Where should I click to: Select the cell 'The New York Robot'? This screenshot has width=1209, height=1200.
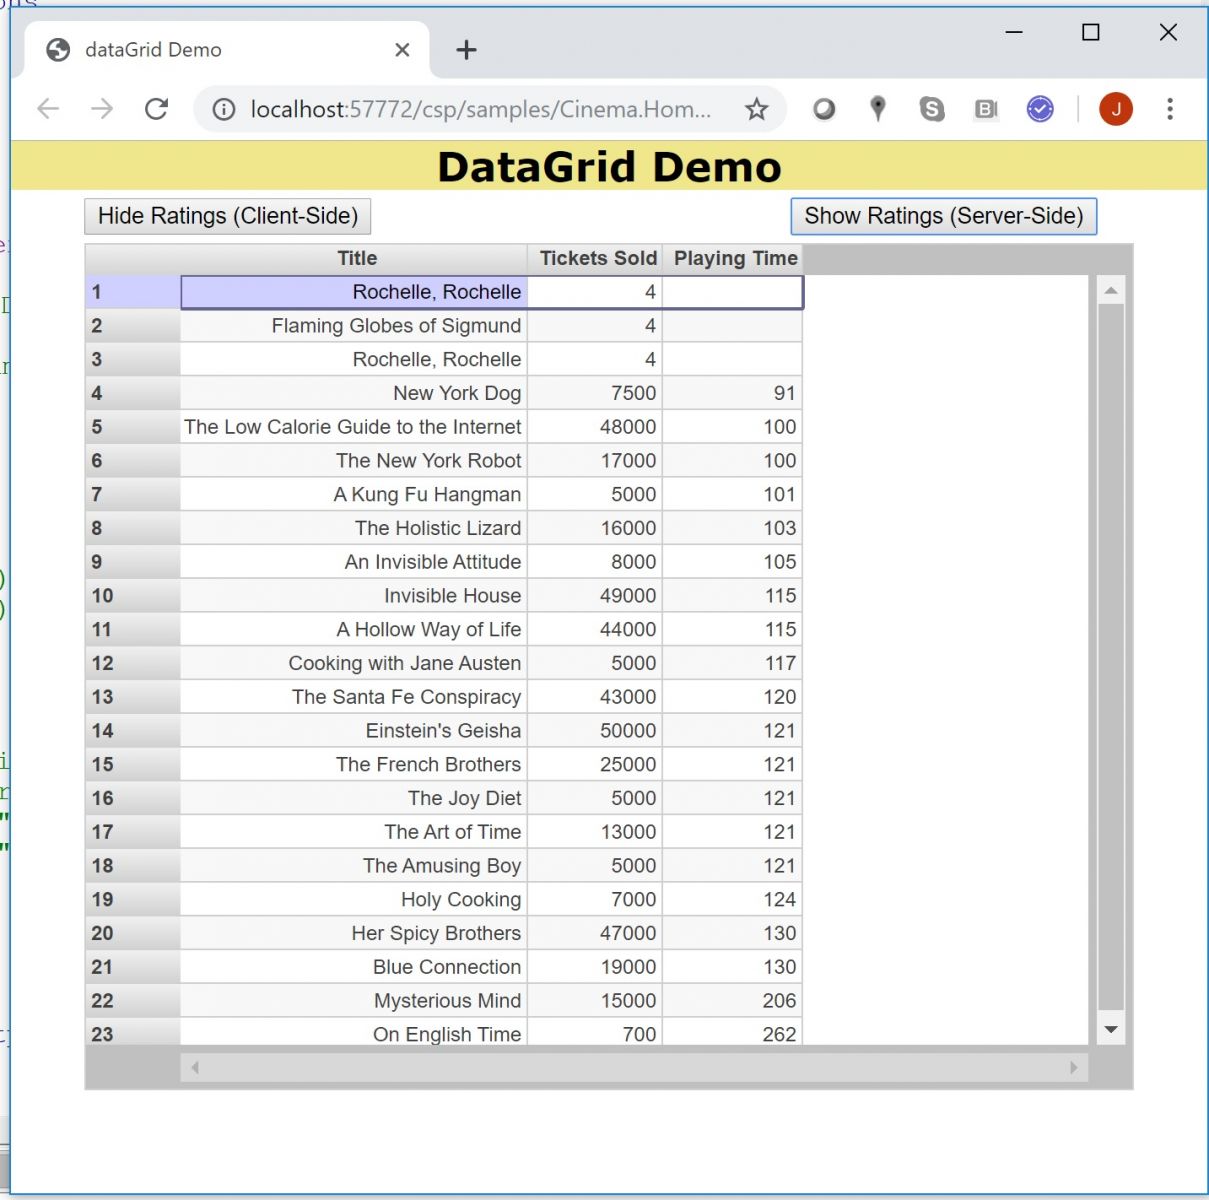click(x=354, y=461)
